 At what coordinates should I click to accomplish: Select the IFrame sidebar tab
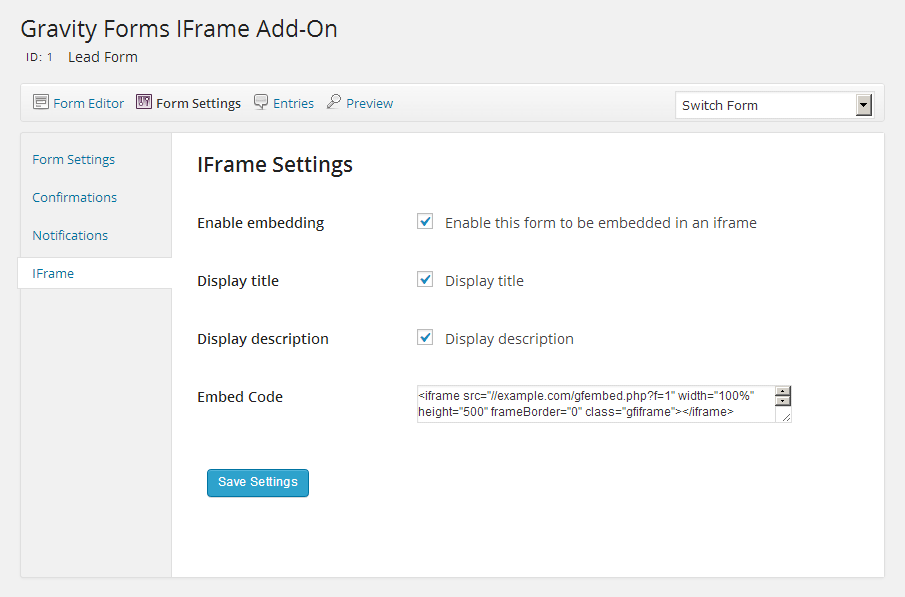click(x=53, y=273)
